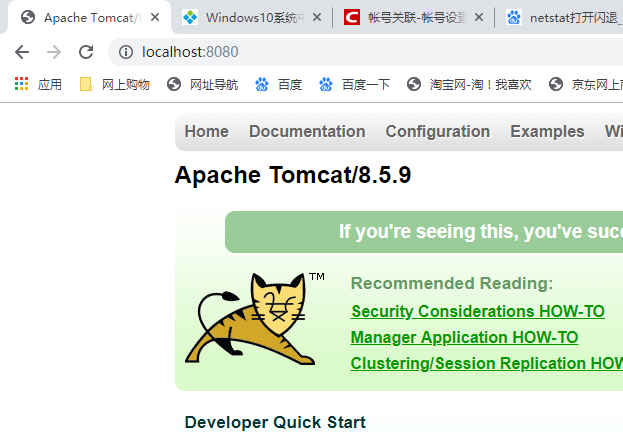
Task: Open the Configuration menu item
Action: click(x=437, y=132)
